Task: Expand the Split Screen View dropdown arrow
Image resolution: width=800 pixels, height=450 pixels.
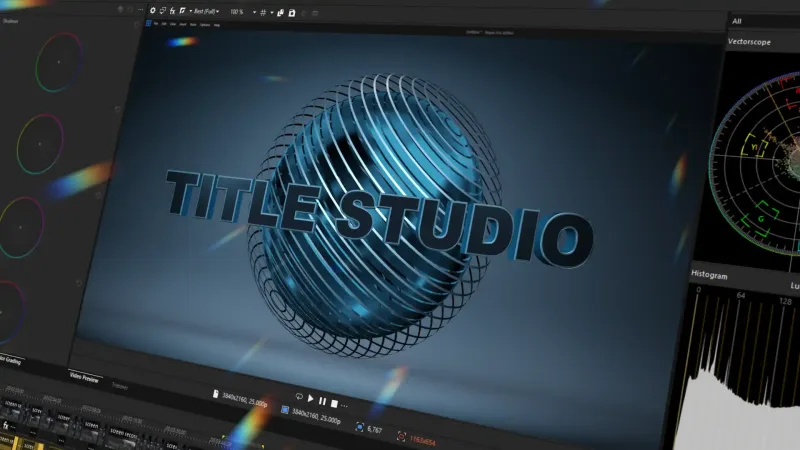Action: pyautogui.click(x=190, y=11)
